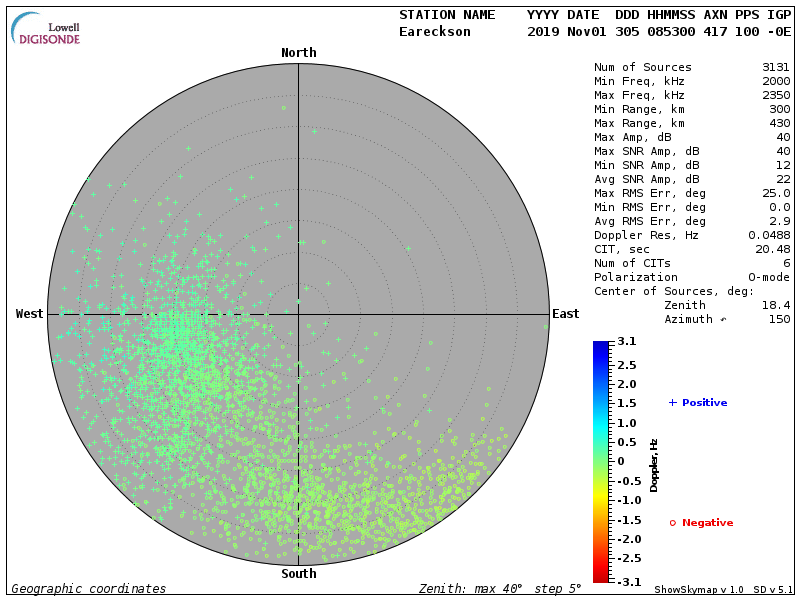Click the West label beside the skymap

(x=30, y=314)
